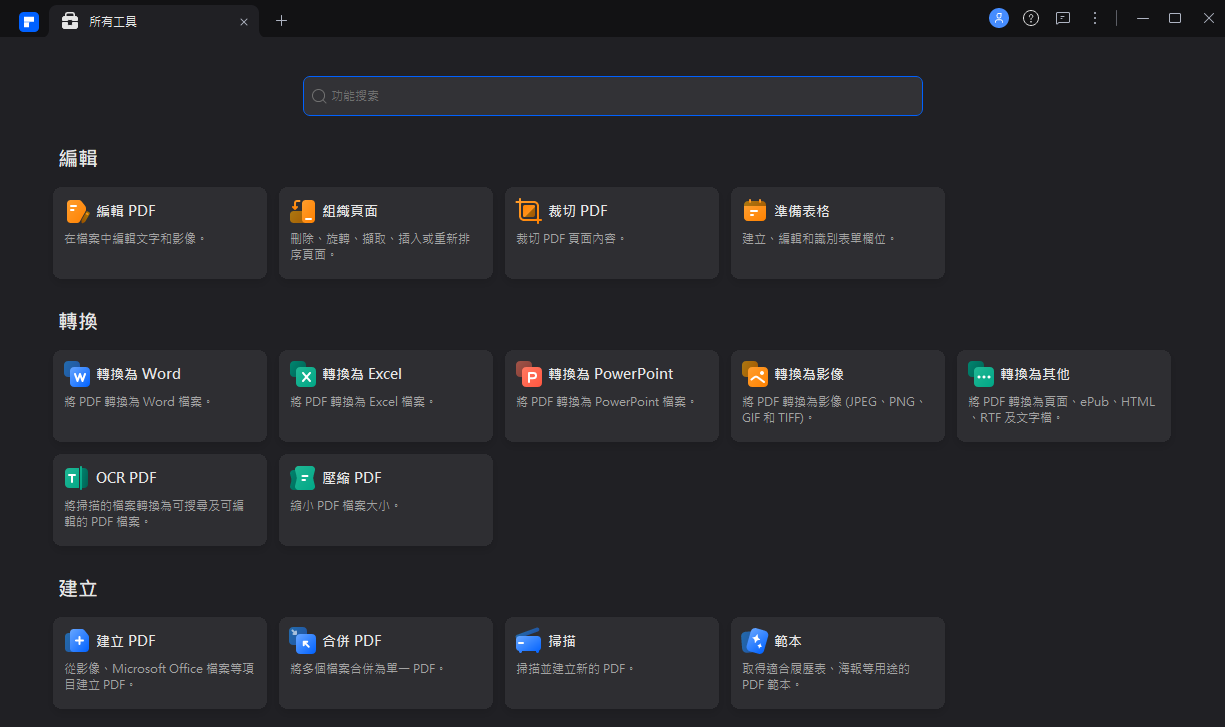Click text '在檔案中編輯文字和影像。'
Viewport: 1225px width, 727px height.
(135, 239)
